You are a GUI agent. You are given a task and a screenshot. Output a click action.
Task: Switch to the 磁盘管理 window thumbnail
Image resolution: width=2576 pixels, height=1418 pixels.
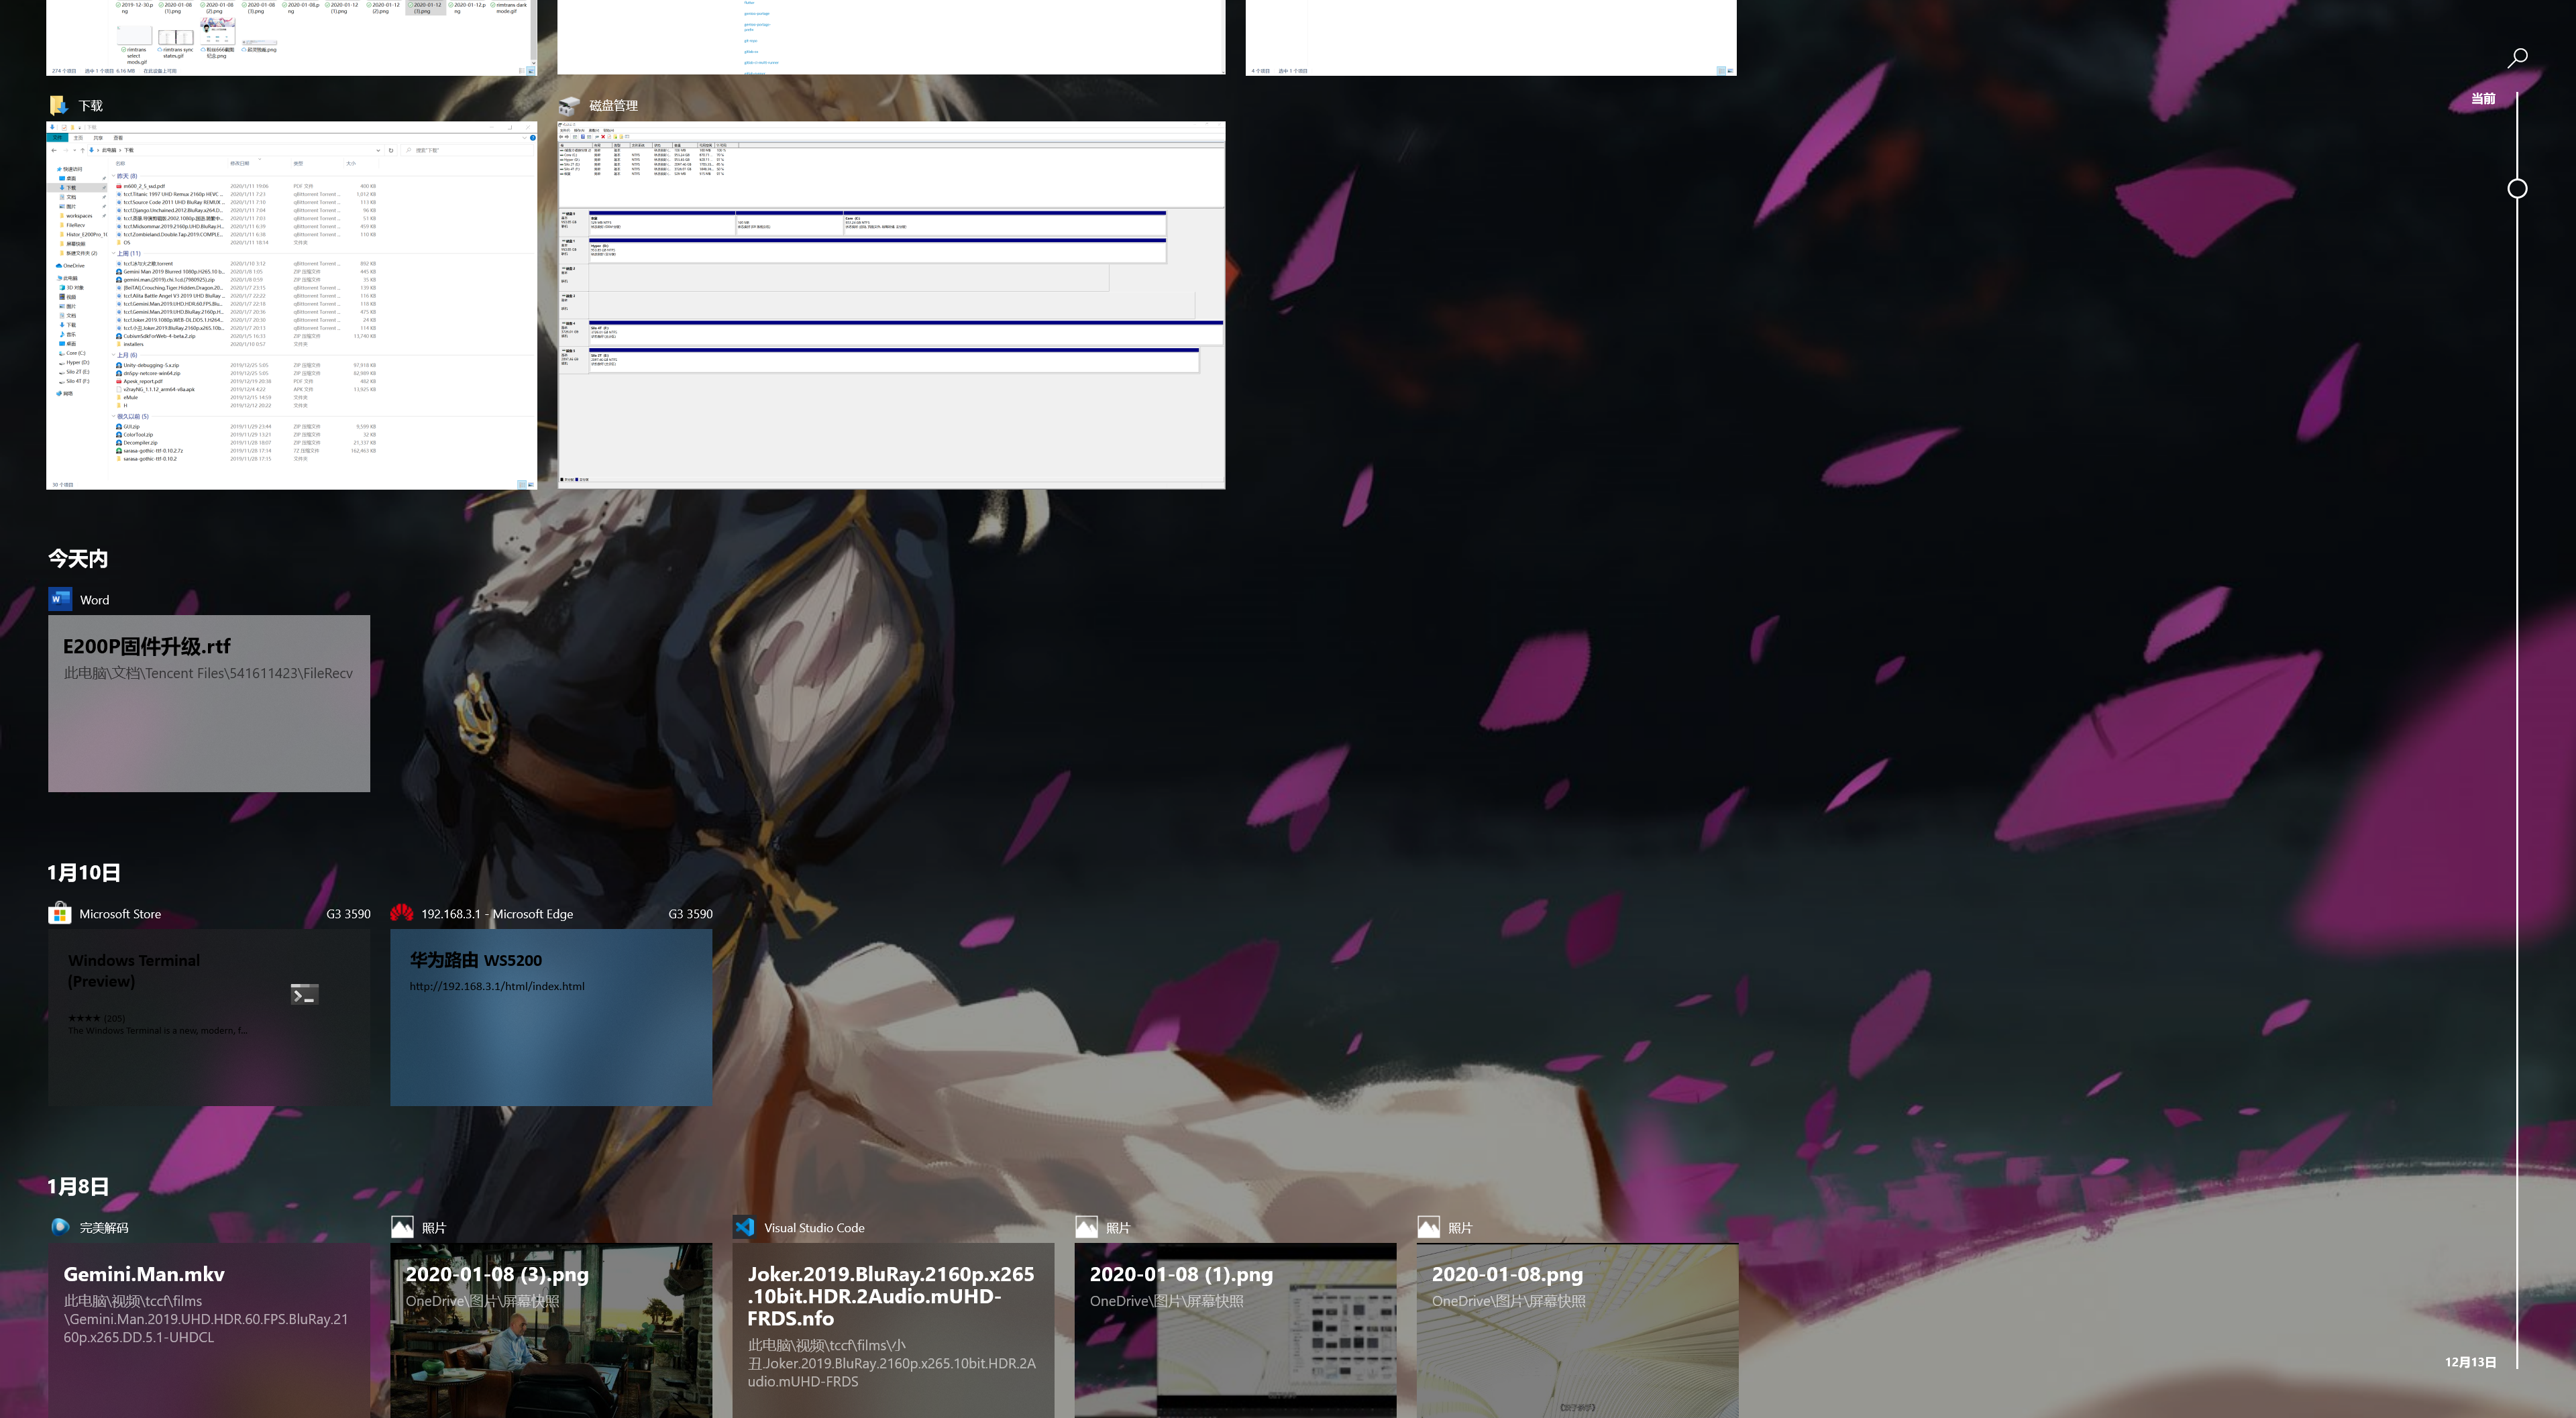coord(891,305)
